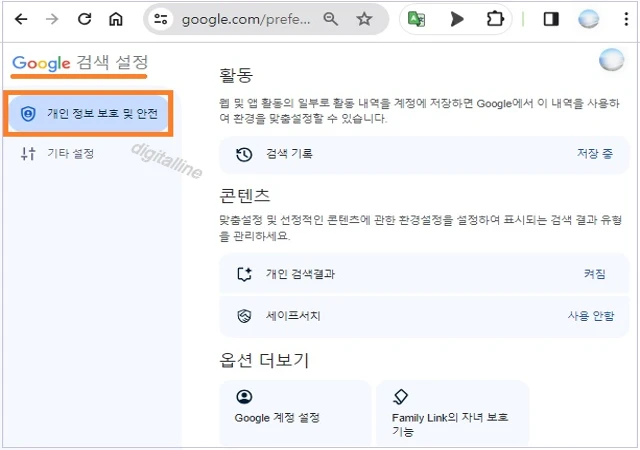Open the Google account avatar on page
Image resolution: width=640 pixels, height=450 pixels.
[x=611, y=60]
